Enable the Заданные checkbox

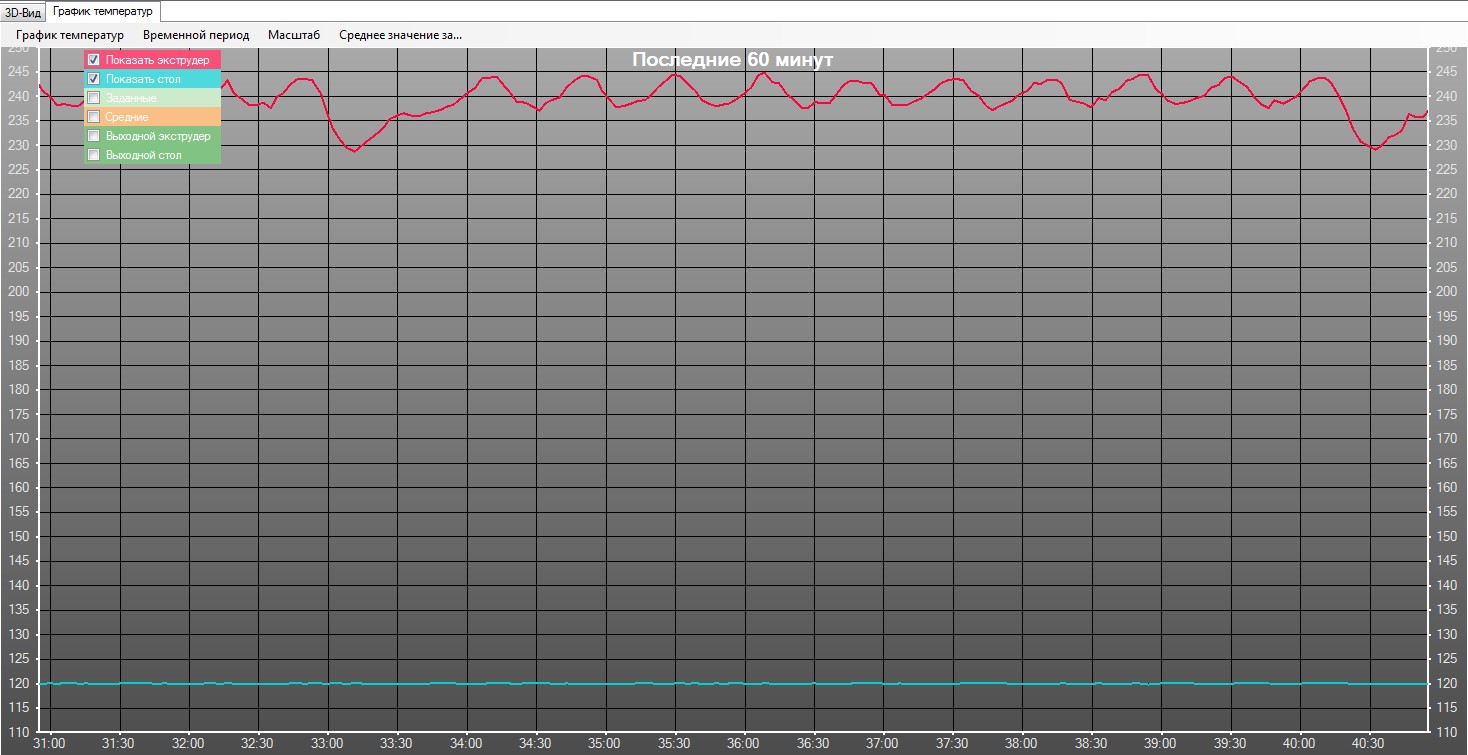[94, 98]
